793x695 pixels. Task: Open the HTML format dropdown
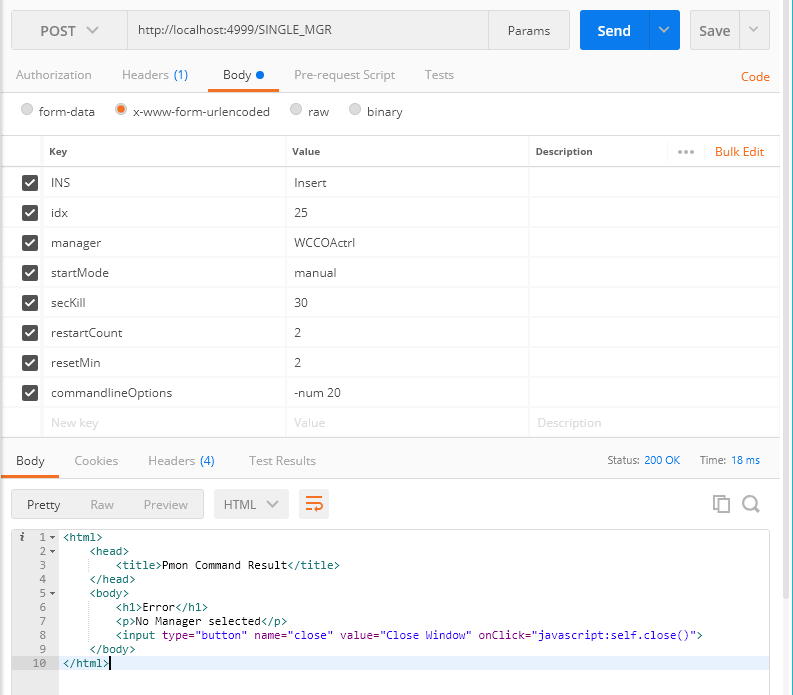coord(251,504)
